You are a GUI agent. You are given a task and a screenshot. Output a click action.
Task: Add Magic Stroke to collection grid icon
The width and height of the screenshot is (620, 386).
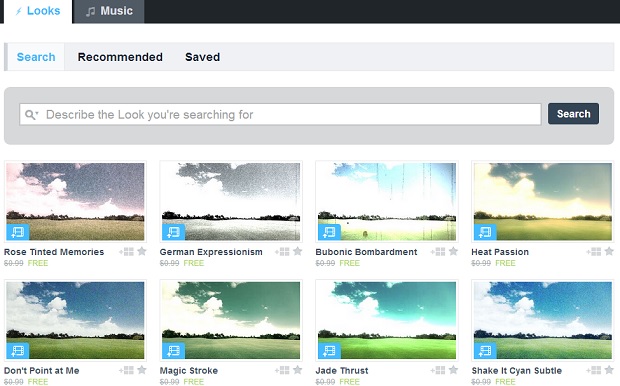point(282,370)
